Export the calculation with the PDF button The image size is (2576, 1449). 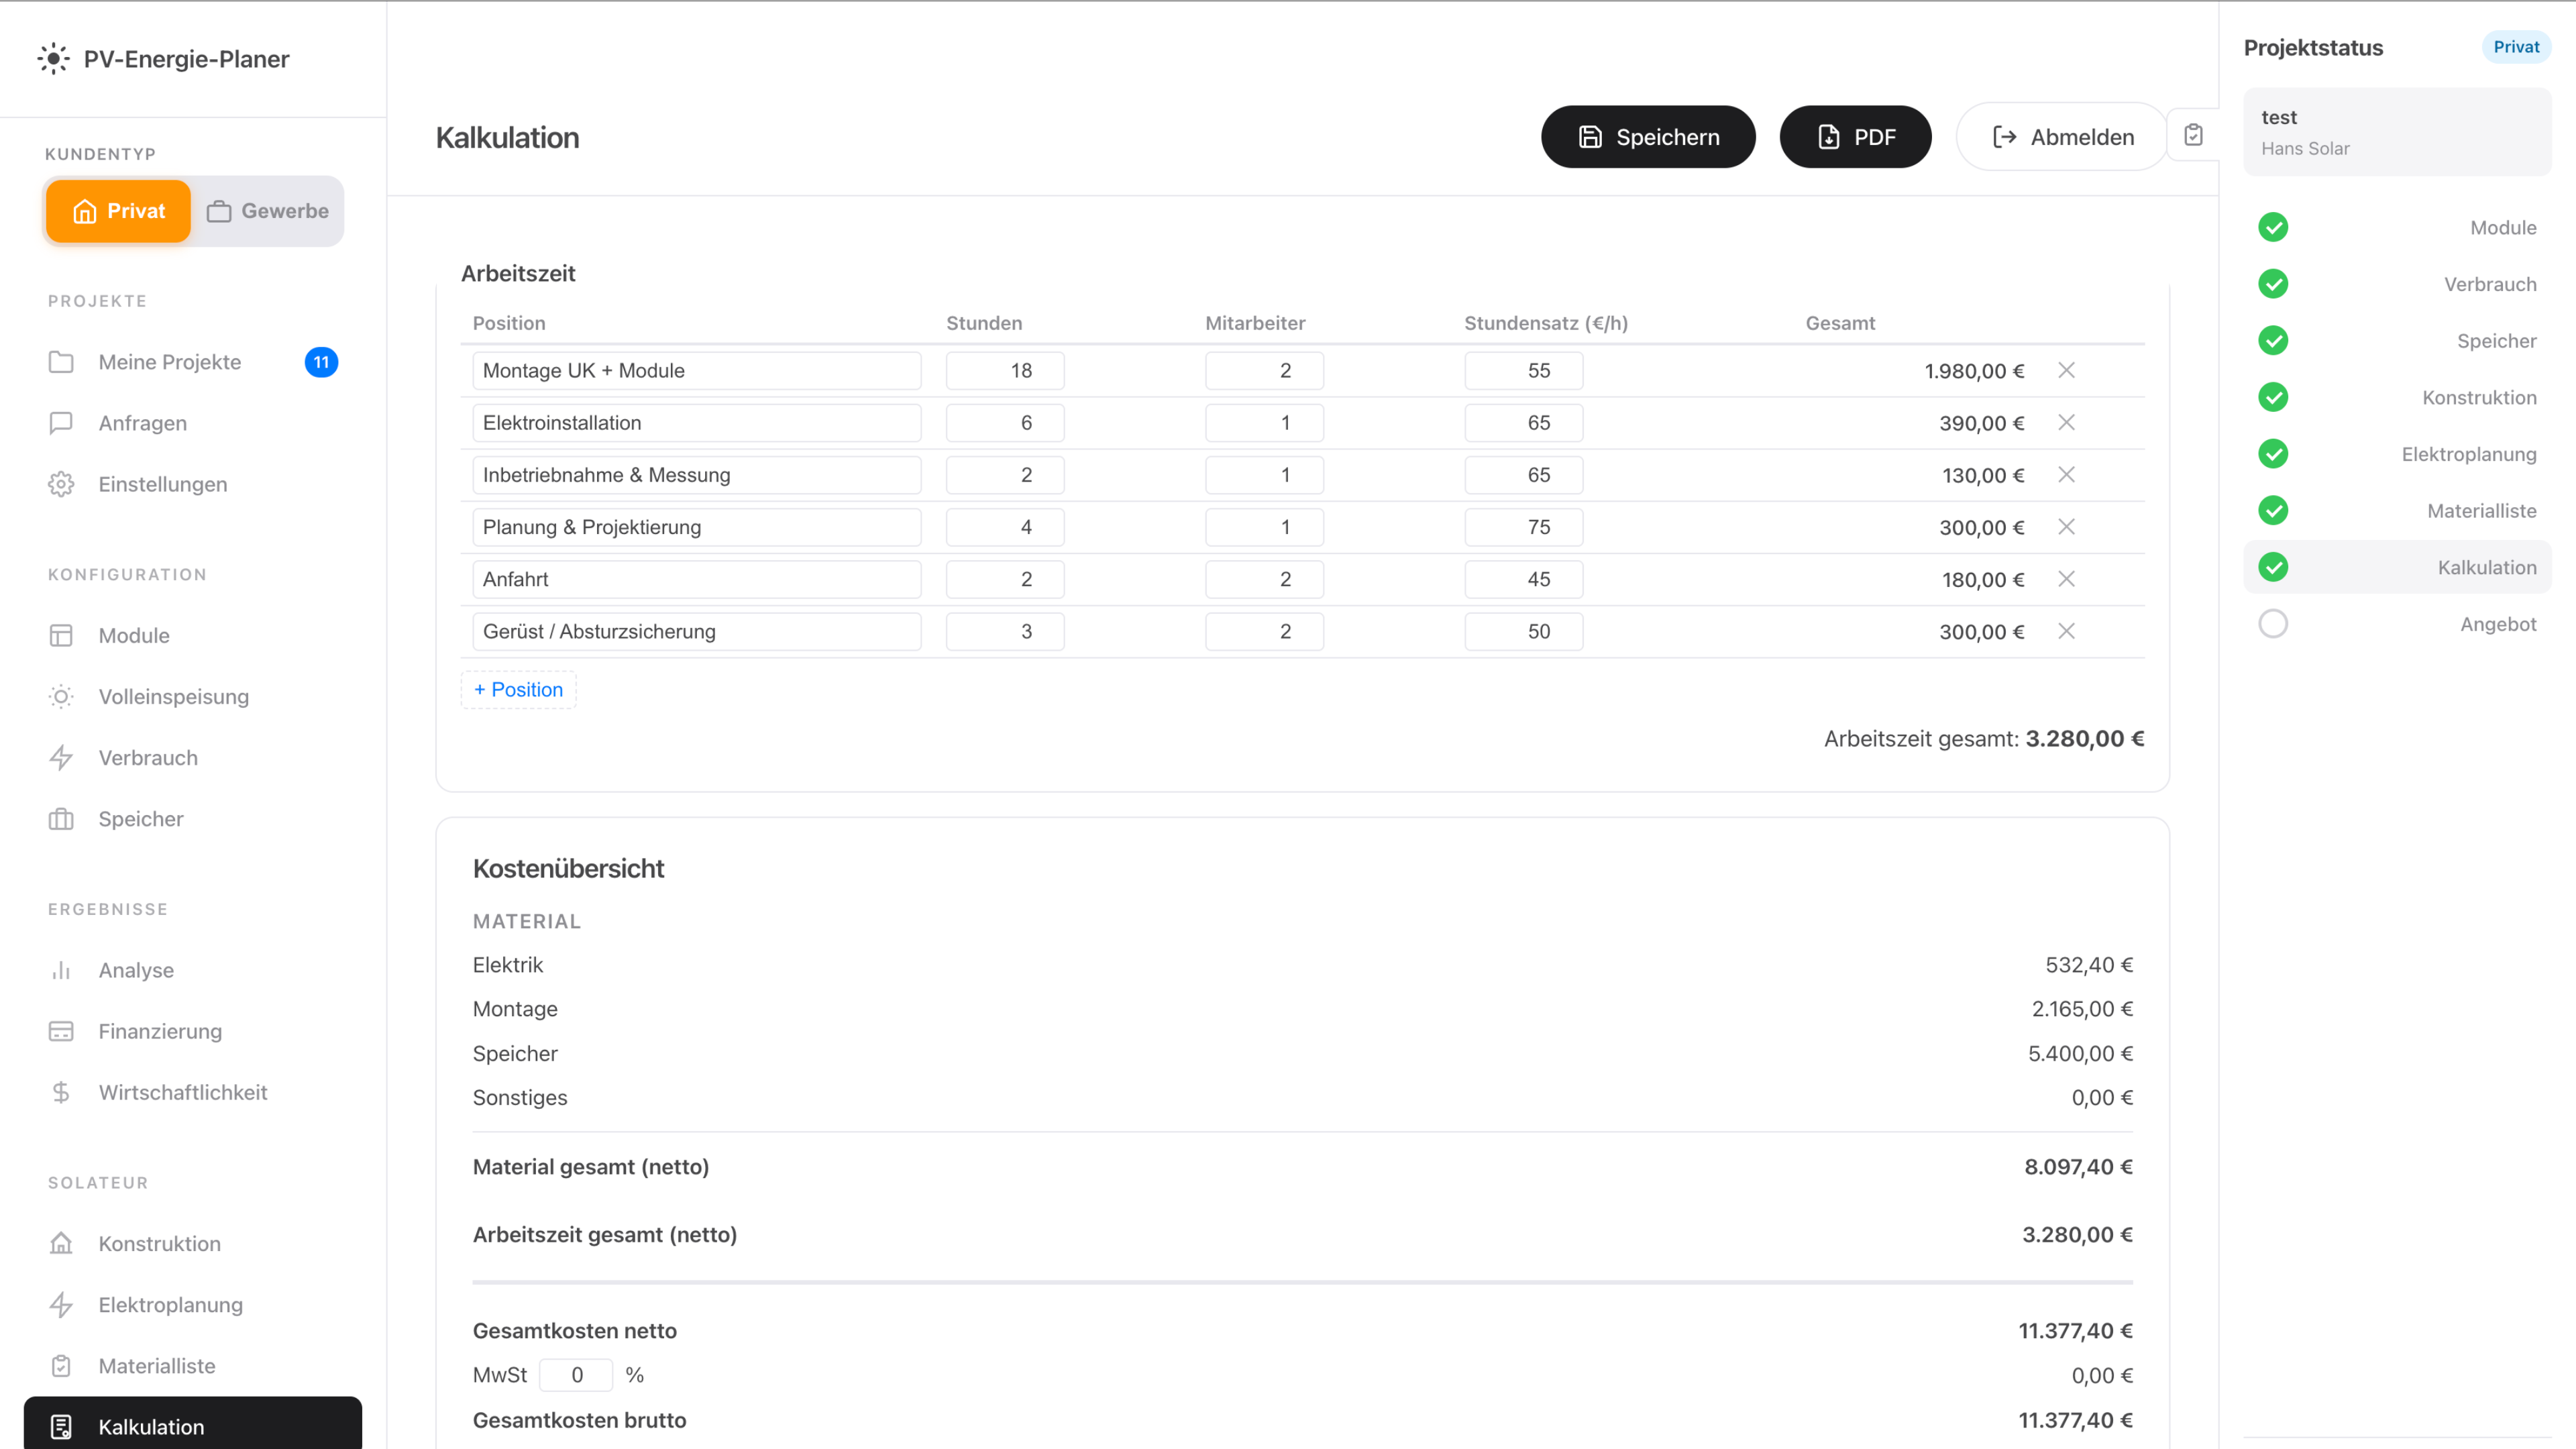click(x=1854, y=137)
